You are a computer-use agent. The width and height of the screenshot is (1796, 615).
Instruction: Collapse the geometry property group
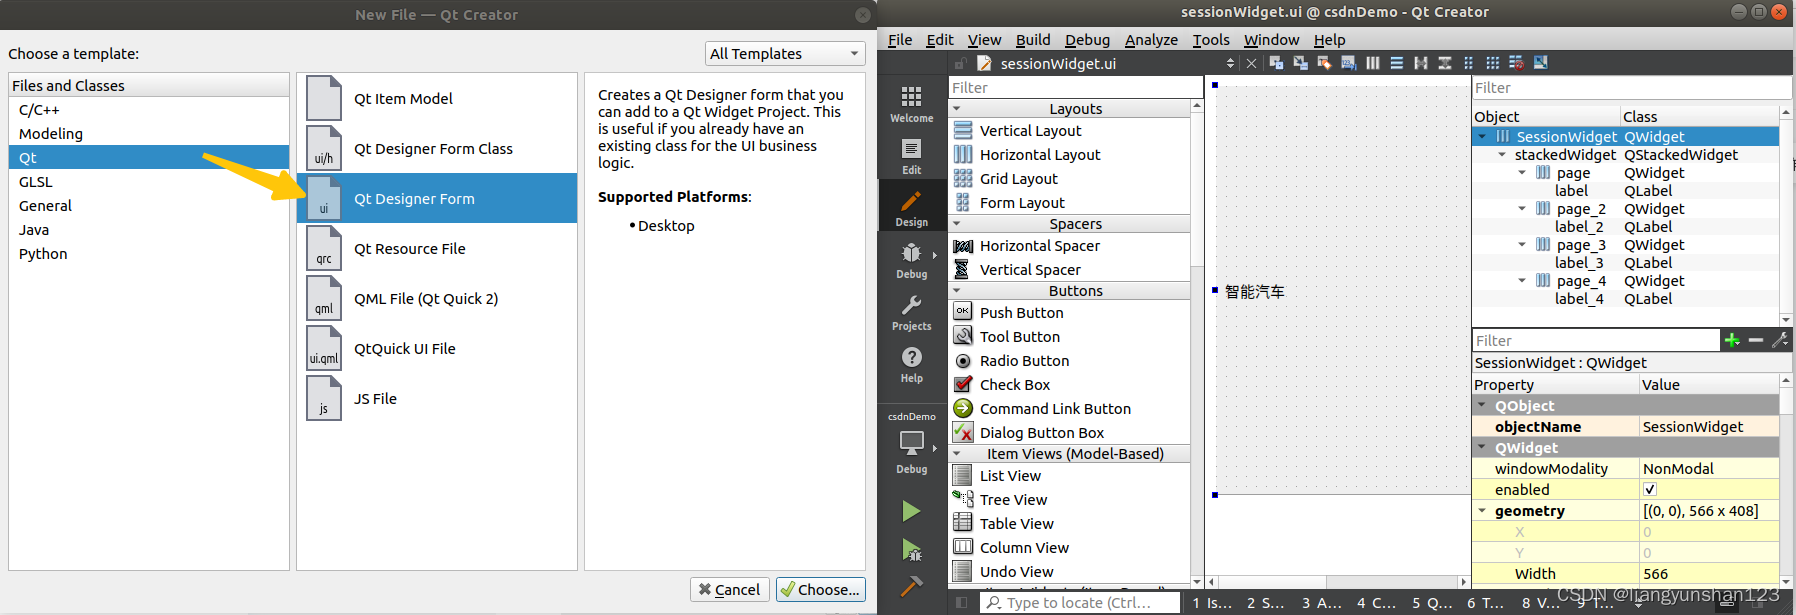tap(1482, 510)
